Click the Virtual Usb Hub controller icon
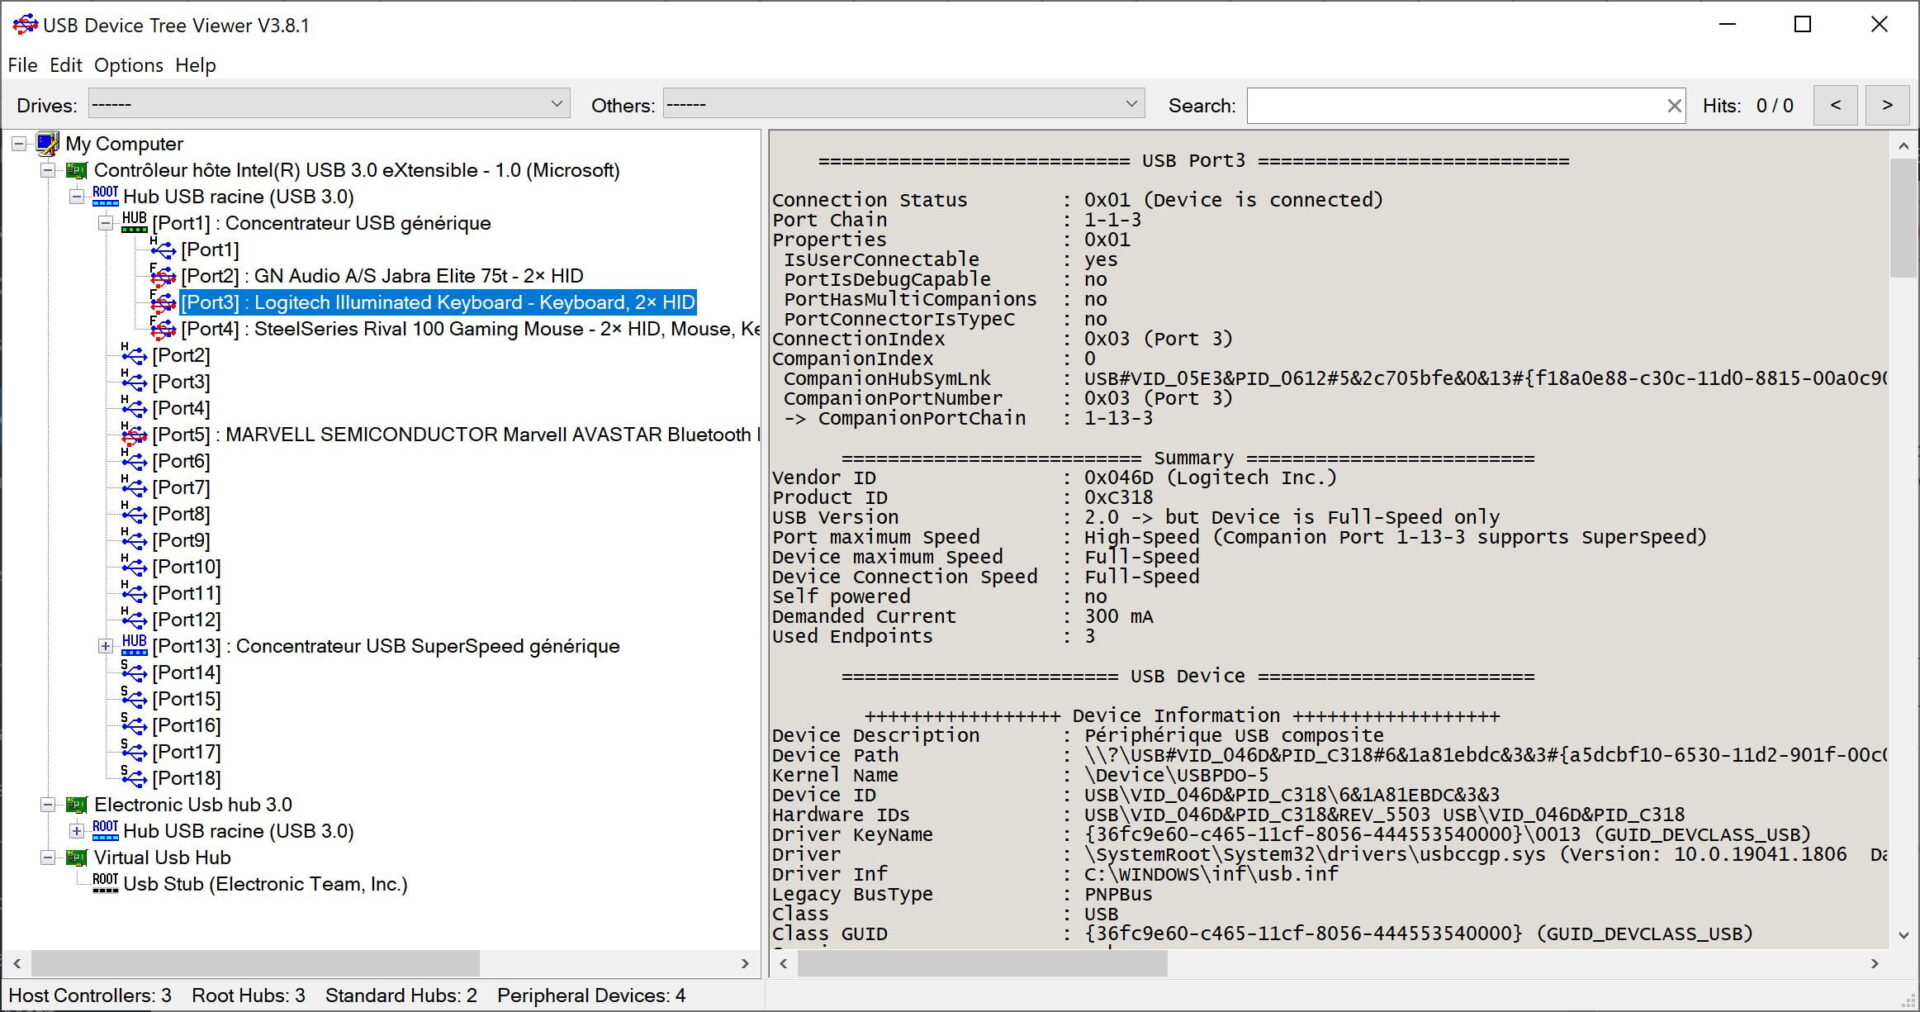Image resolution: width=1920 pixels, height=1012 pixels. point(76,858)
